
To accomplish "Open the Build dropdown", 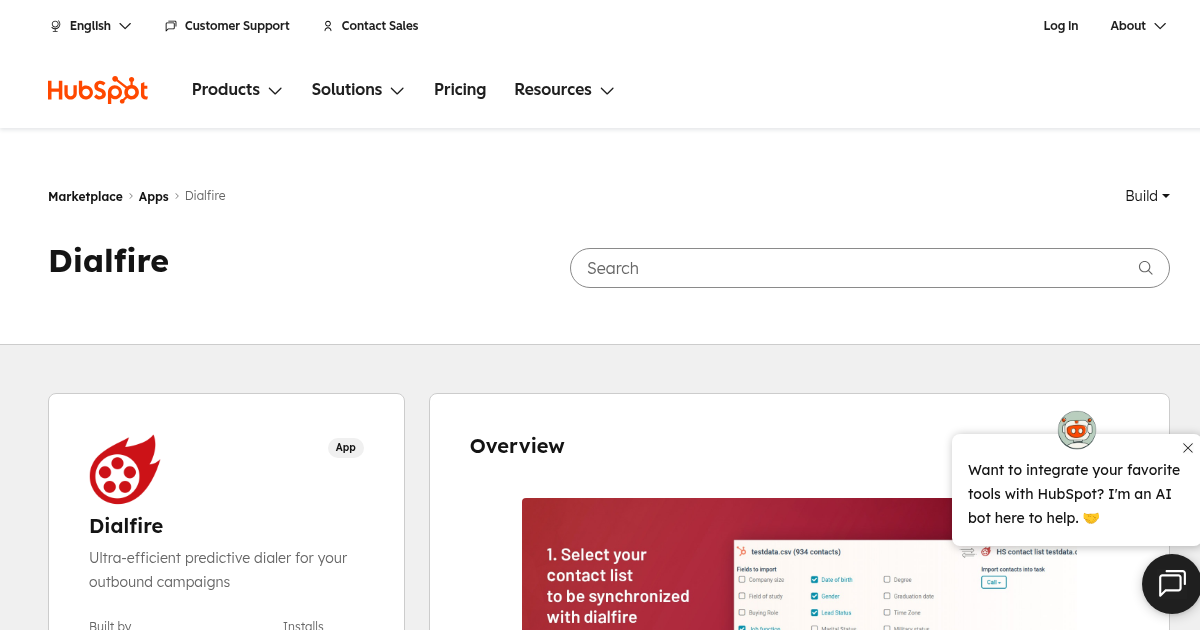I will [1147, 196].
